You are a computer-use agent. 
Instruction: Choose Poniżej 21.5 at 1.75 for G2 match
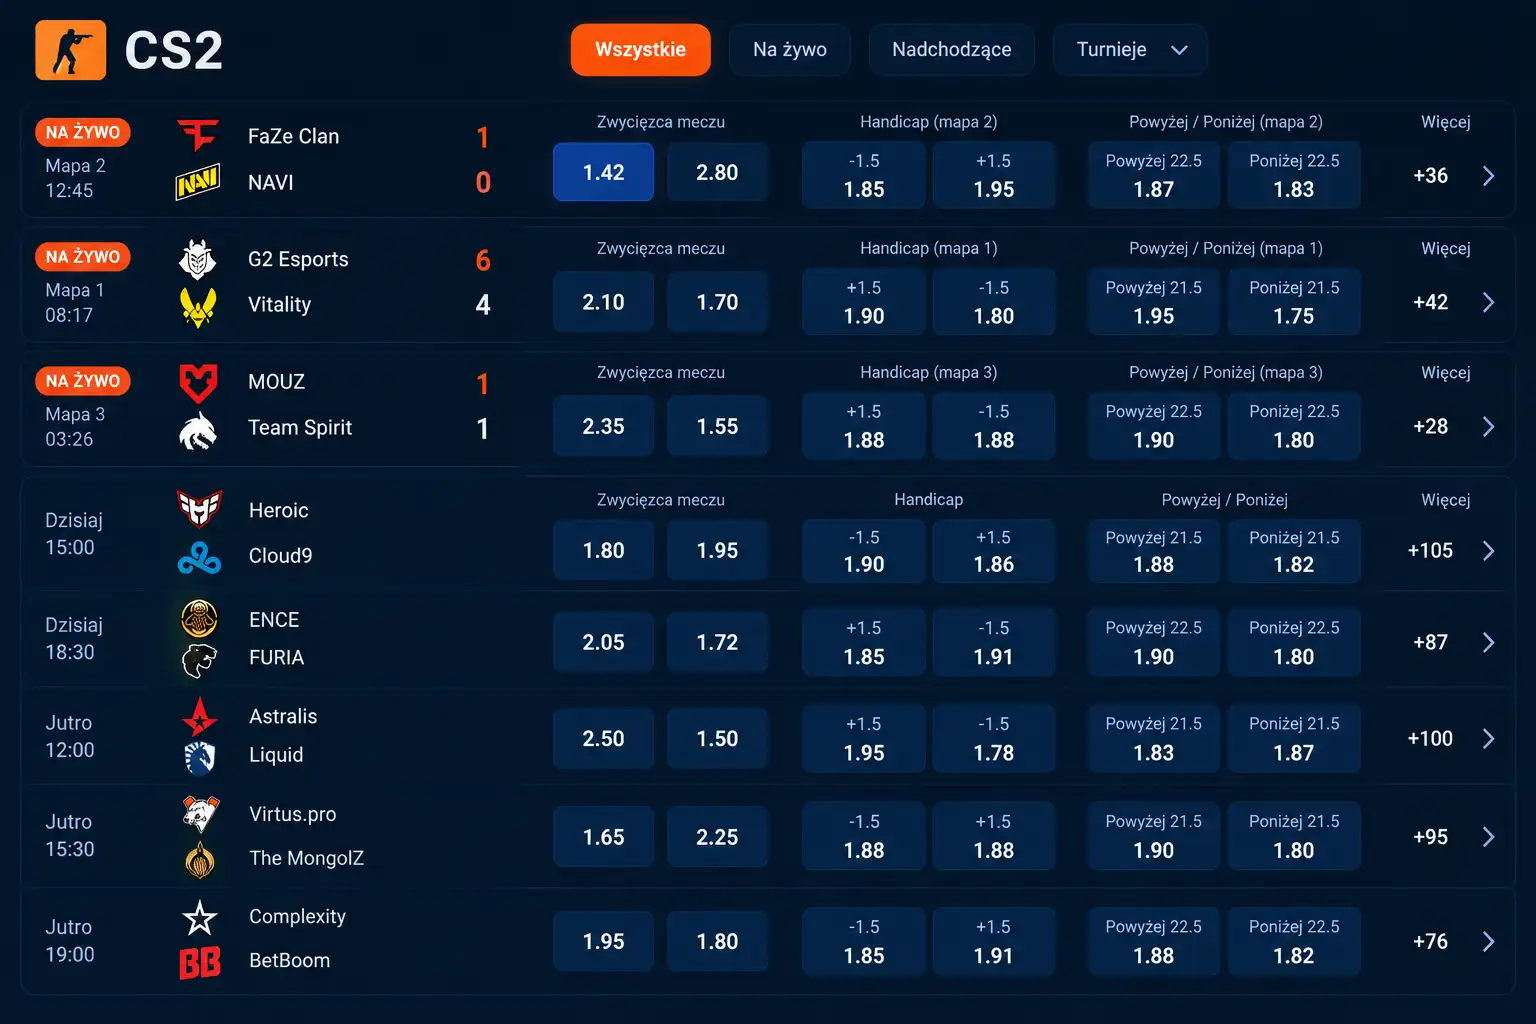click(1294, 302)
